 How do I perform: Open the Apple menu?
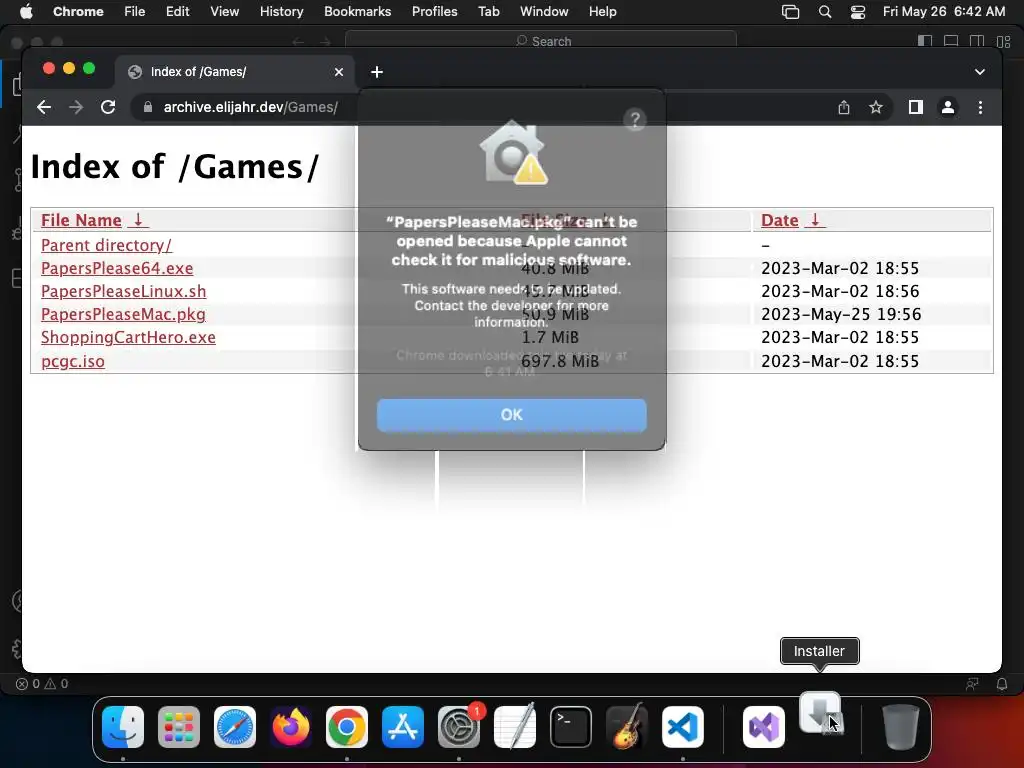[x=26, y=12]
